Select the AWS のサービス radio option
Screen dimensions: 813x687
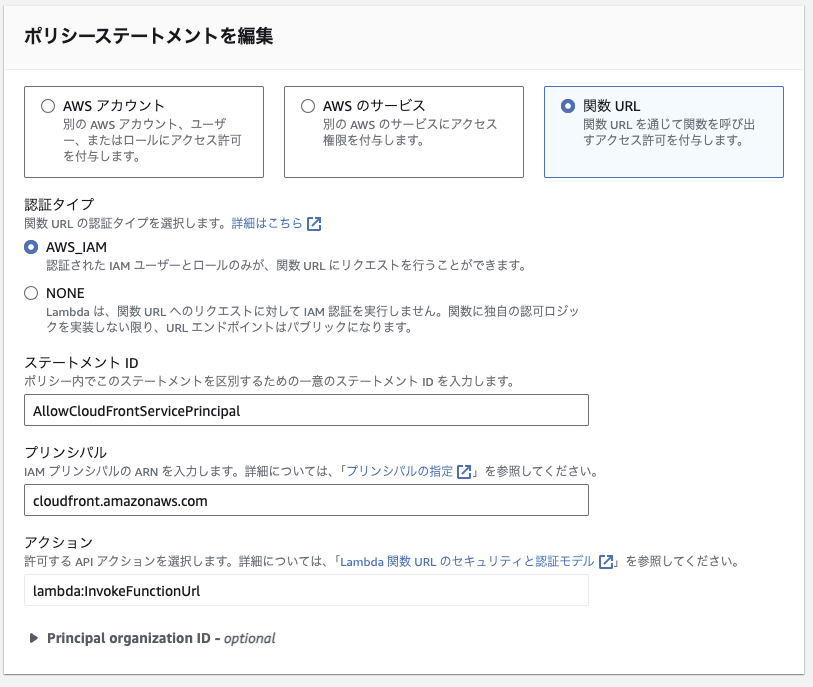tap(307, 106)
